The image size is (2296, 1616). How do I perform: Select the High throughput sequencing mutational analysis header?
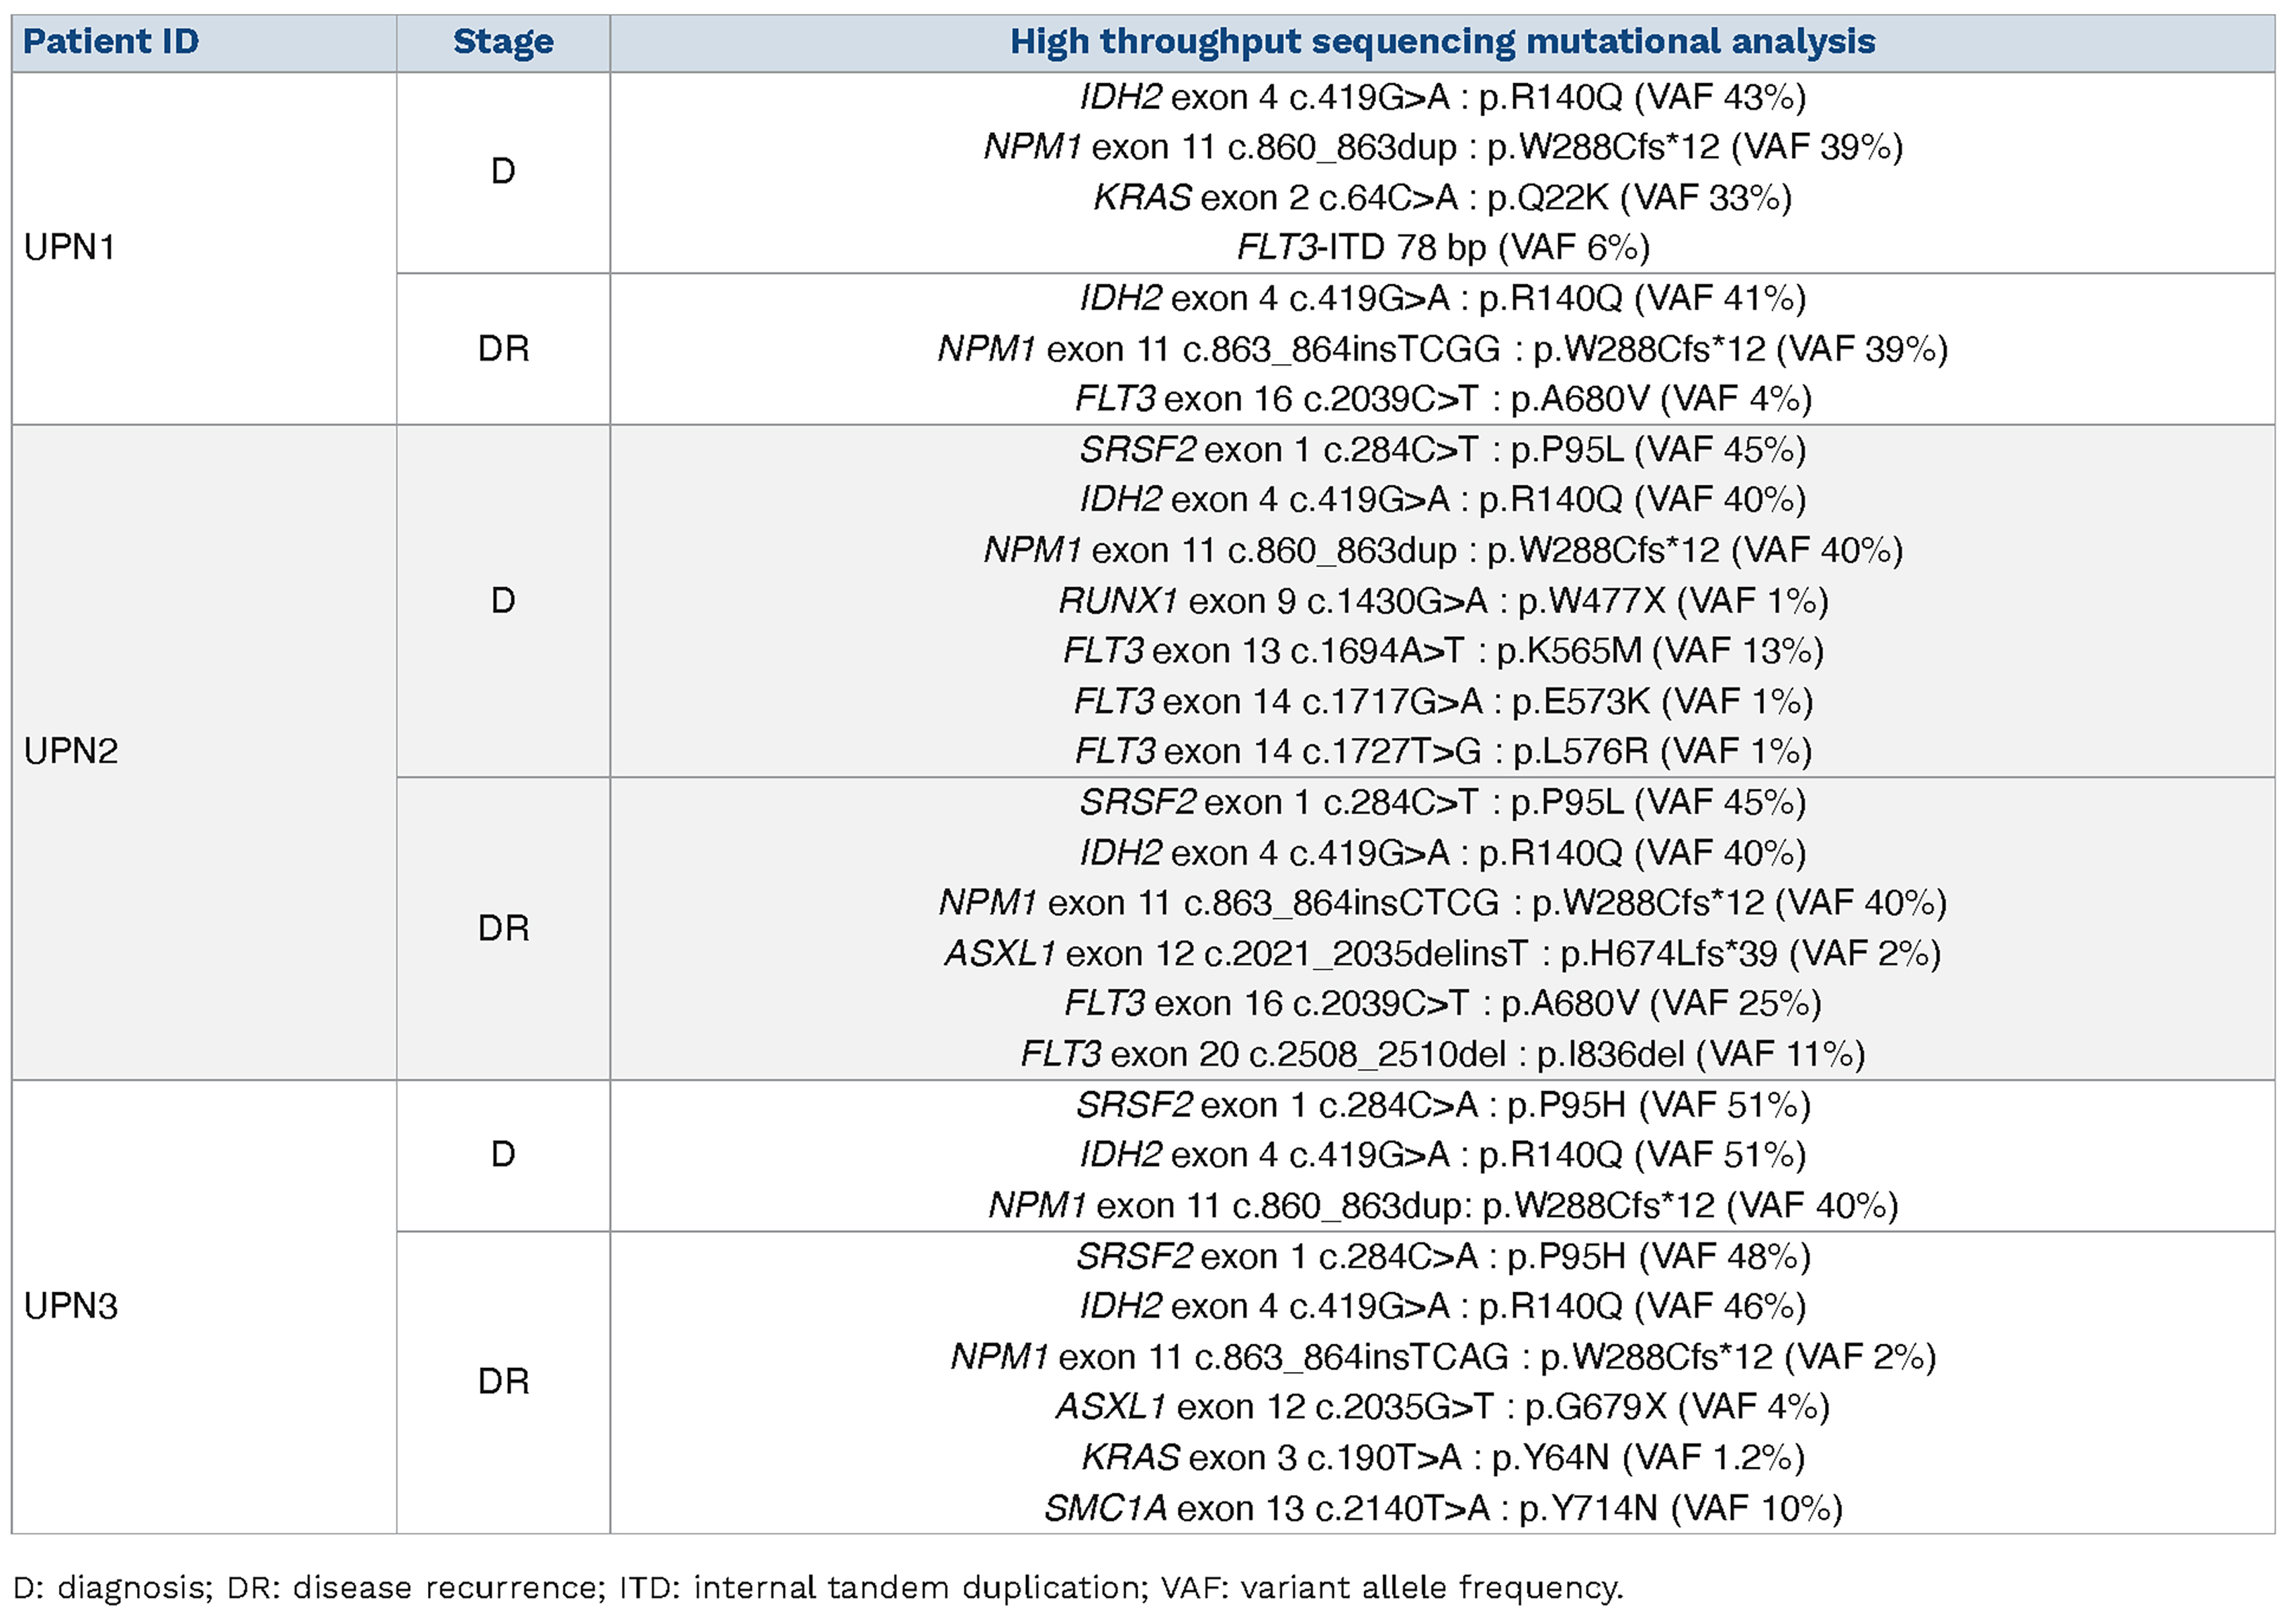point(1442,42)
